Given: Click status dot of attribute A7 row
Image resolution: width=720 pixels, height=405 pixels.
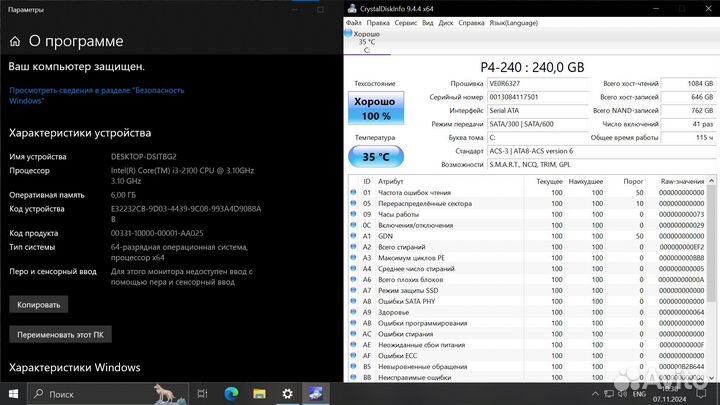Looking at the screenshot, I should pos(353,290).
